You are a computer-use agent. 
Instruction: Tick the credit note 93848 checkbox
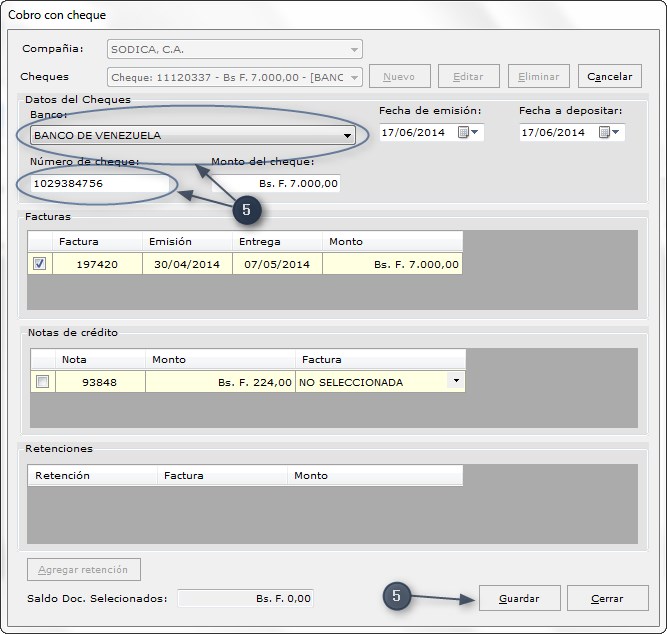click(43, 382)
